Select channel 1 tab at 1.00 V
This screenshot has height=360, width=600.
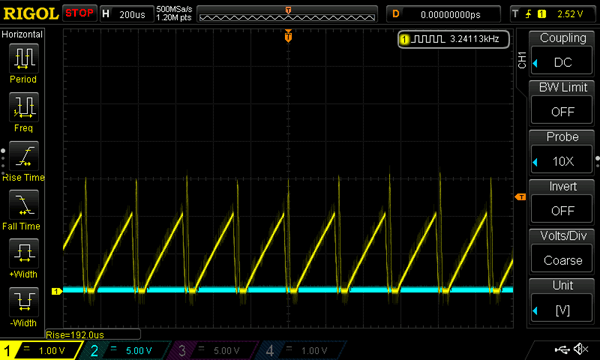(40, 350)
